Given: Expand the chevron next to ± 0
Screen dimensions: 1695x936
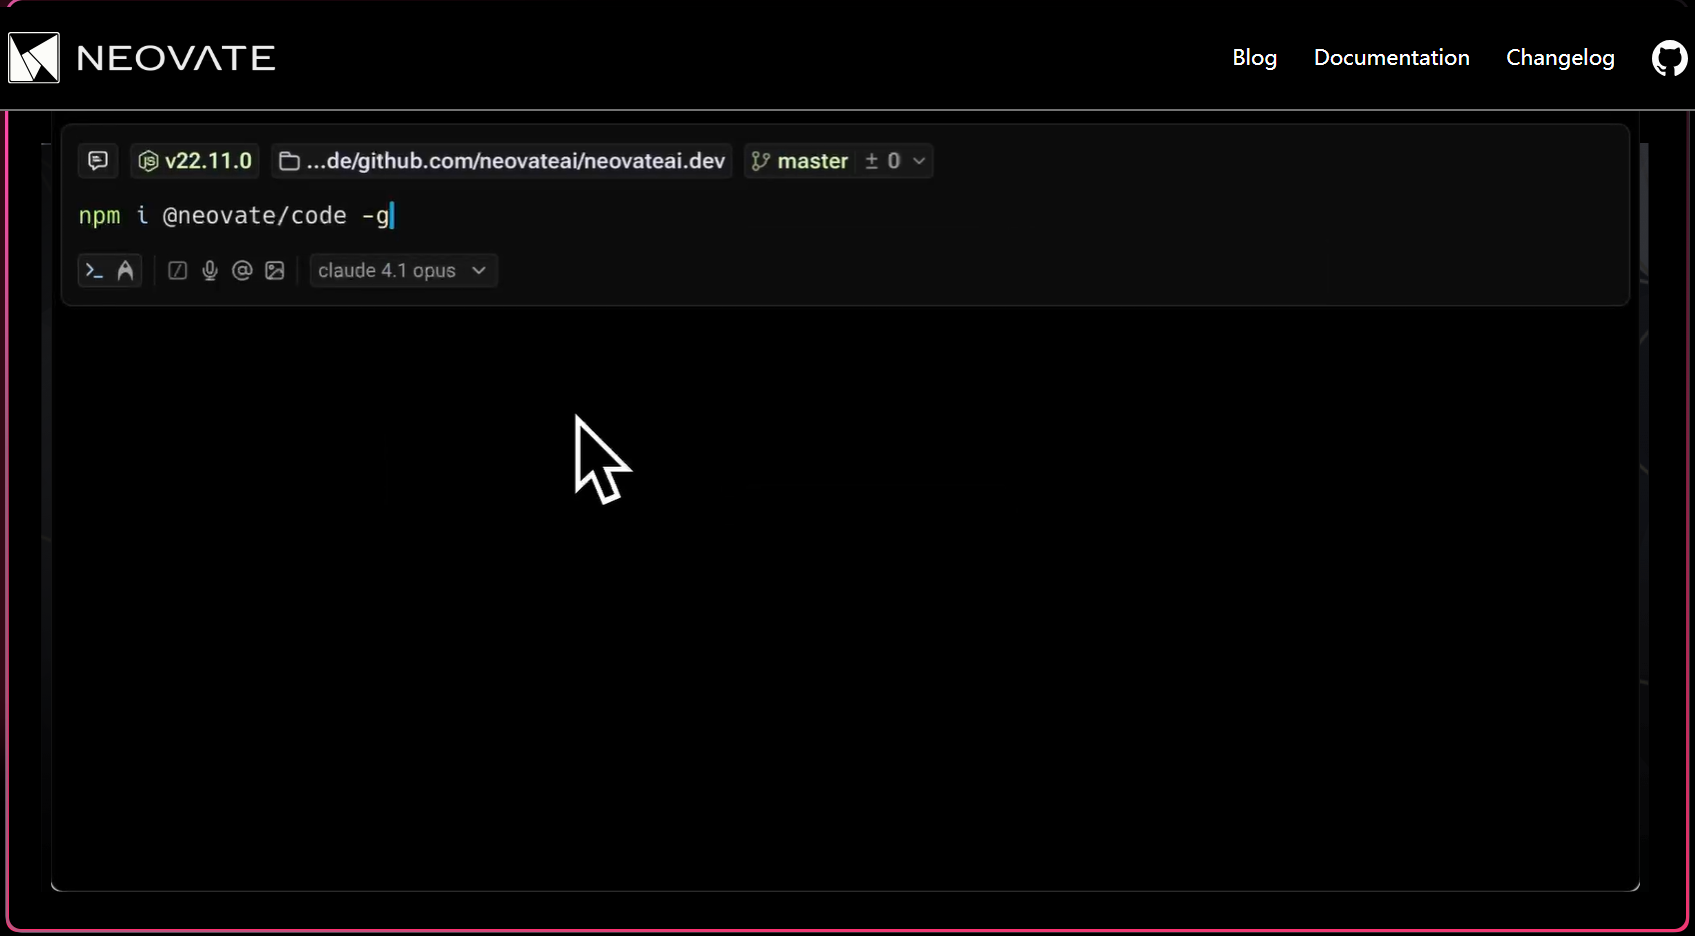Looking at the screenshot, I should [919, 161].
